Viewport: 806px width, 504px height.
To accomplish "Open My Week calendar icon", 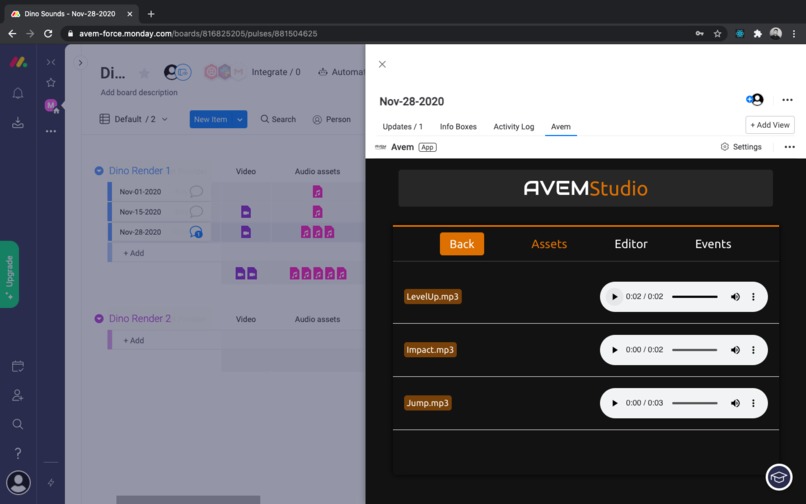I will pos(18,366).
